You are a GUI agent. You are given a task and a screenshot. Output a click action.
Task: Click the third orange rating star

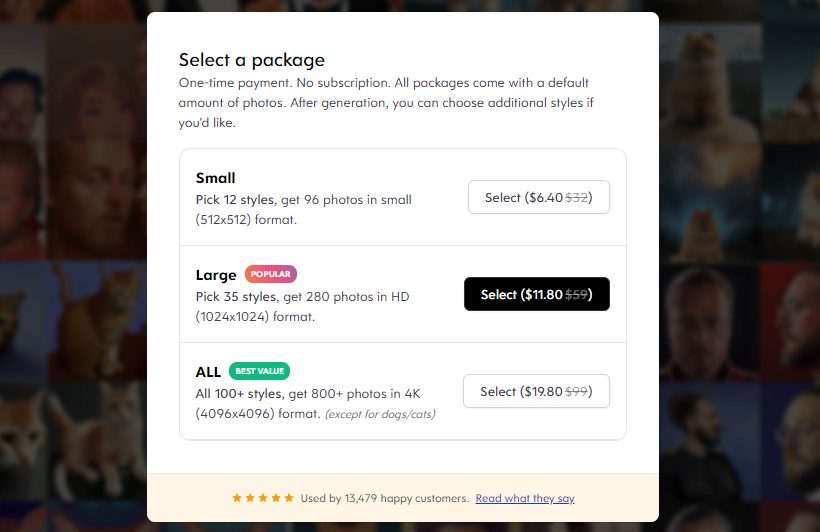(263, 497)
